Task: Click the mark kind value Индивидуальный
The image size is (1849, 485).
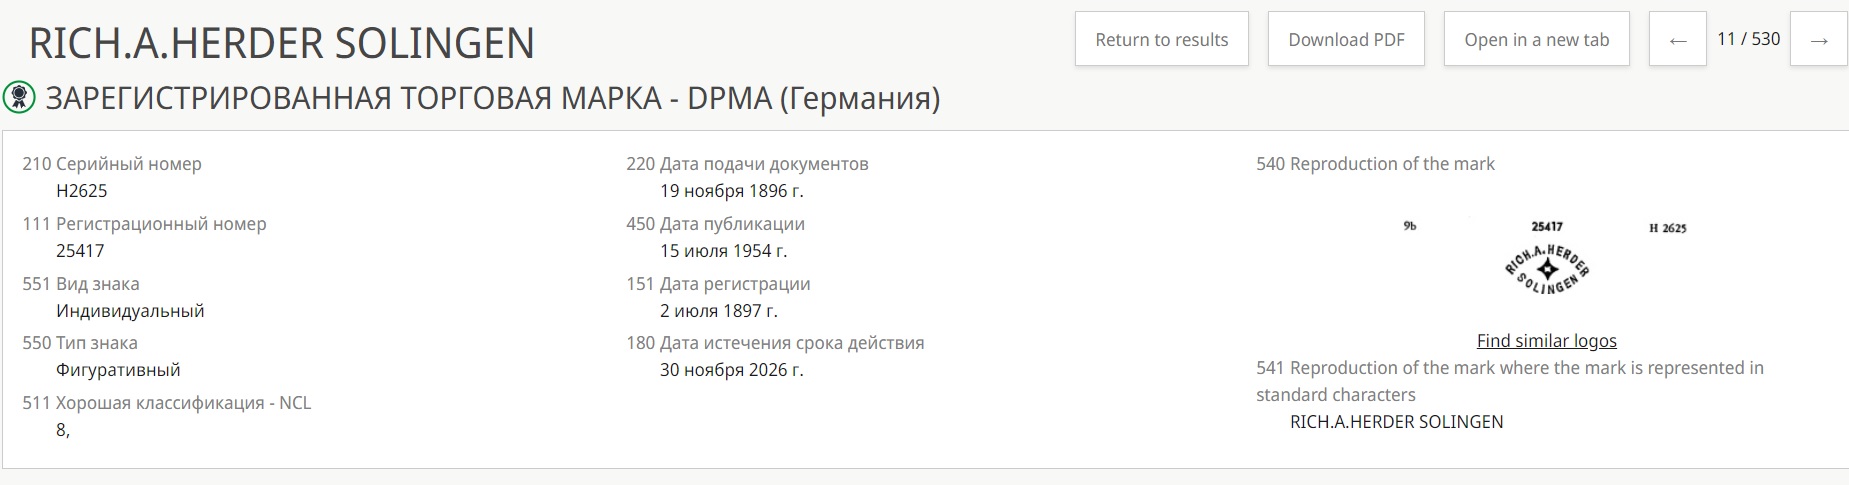Action: tap(130, 311)
